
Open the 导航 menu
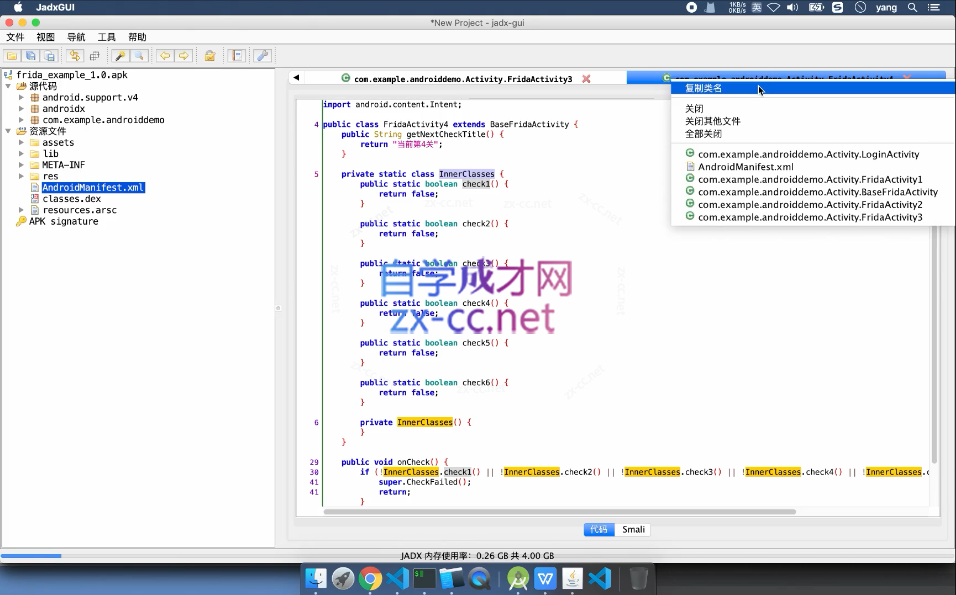tap(76, 37)
